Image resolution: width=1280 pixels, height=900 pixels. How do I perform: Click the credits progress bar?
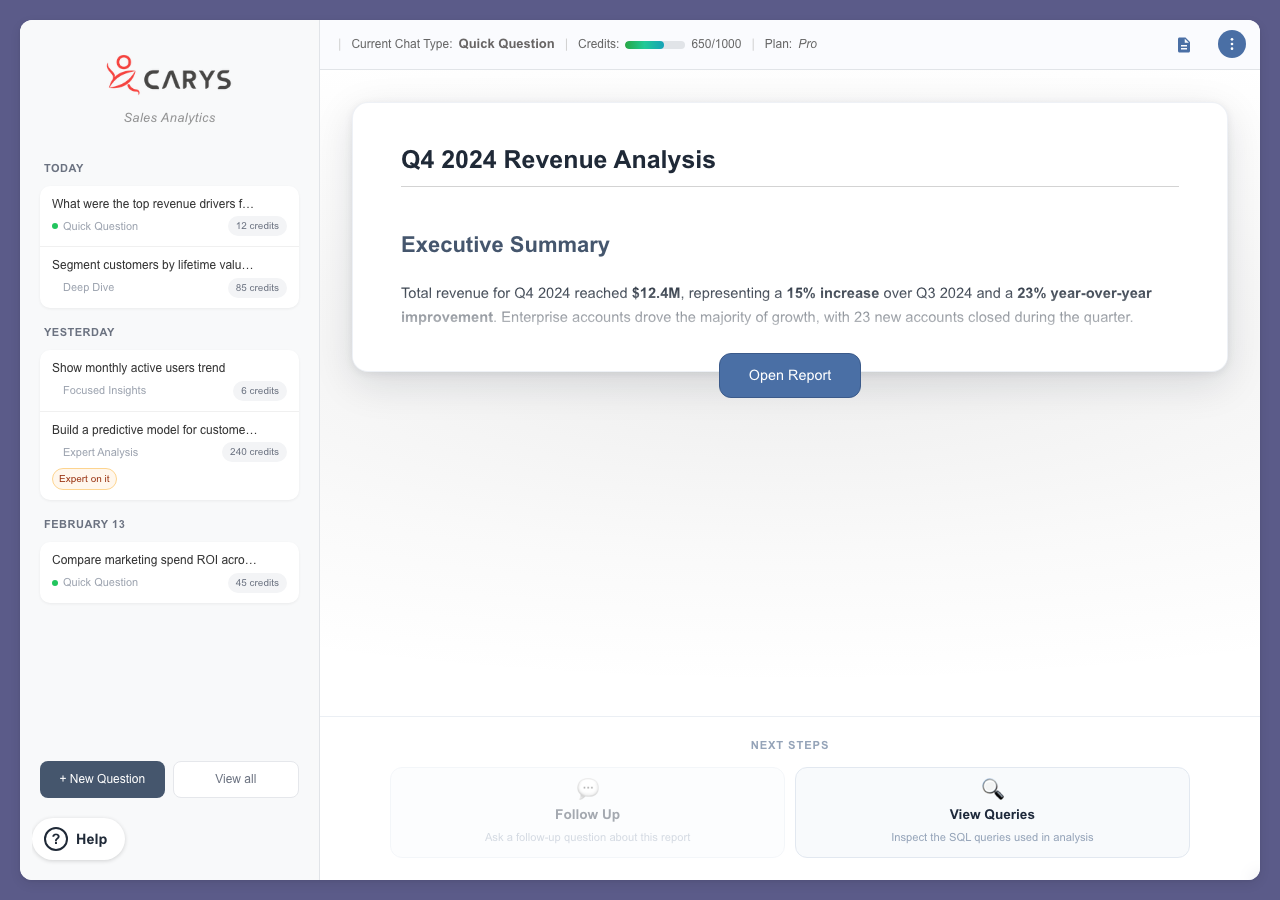[x=654, y=44]
